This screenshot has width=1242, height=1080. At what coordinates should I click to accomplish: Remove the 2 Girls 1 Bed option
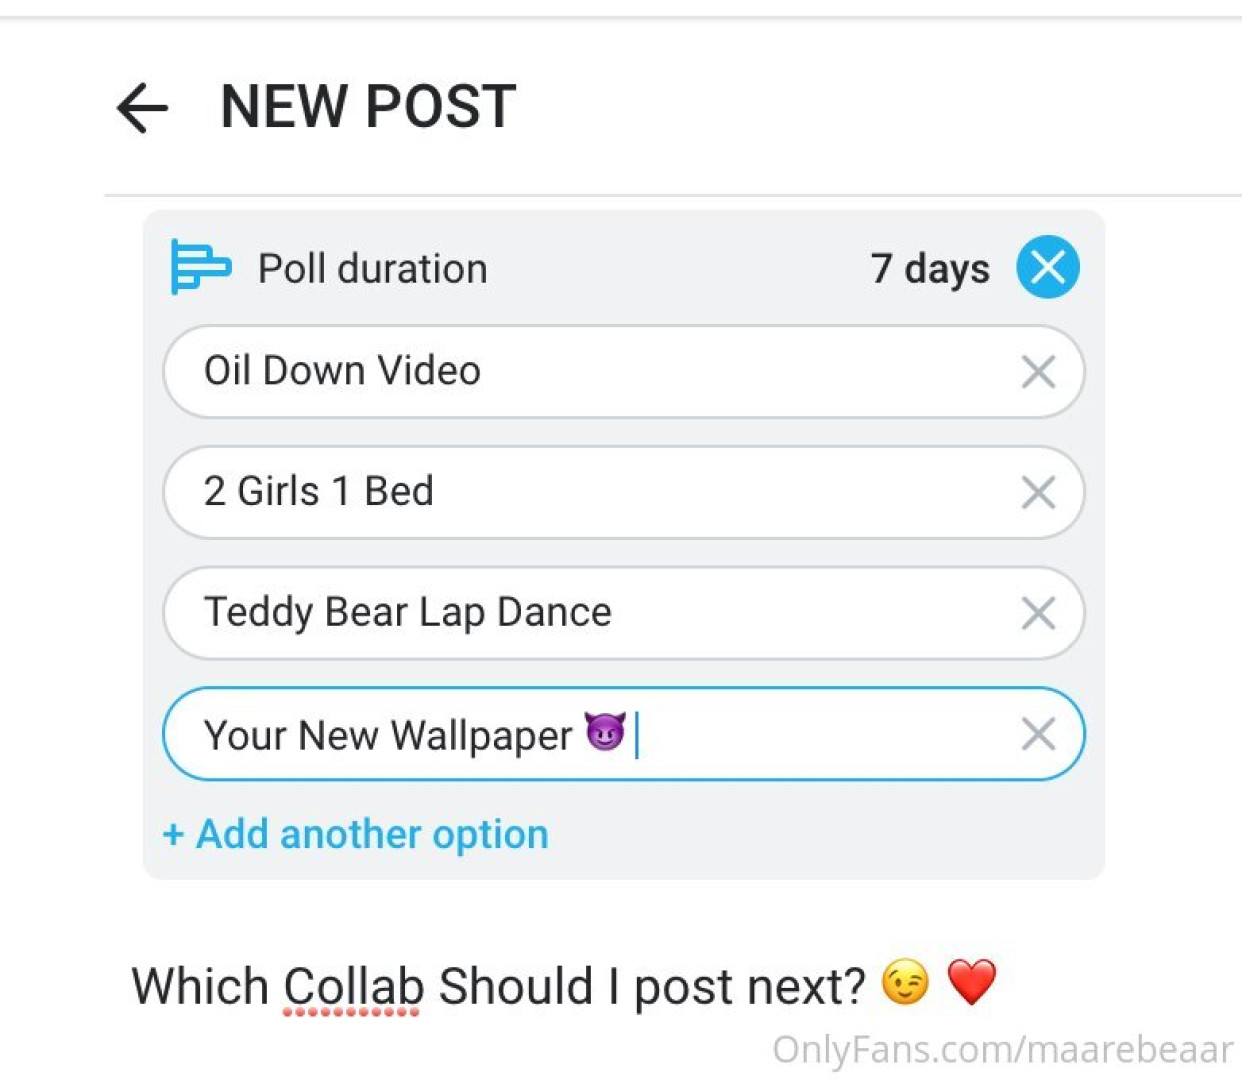click(1038, 492)
